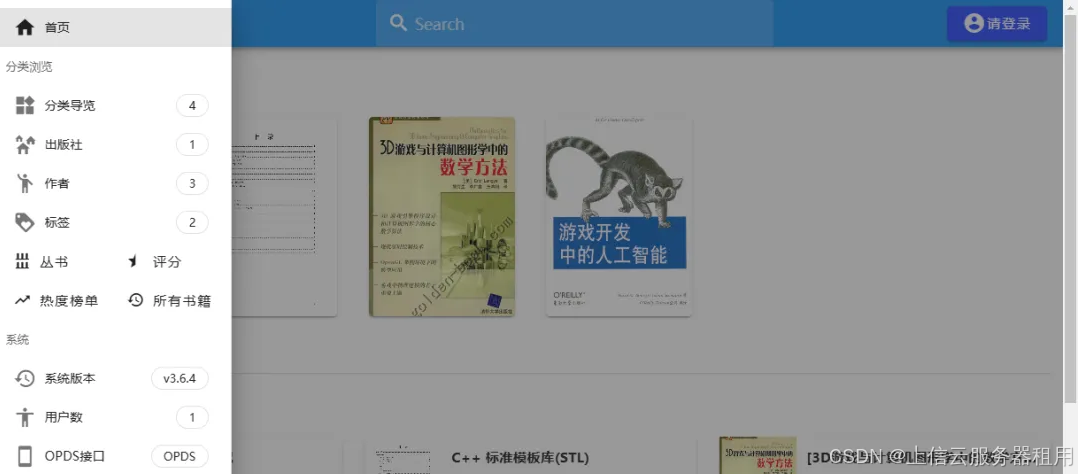
Task: Click the 丛书 series icon
Action: coord(23,261)
